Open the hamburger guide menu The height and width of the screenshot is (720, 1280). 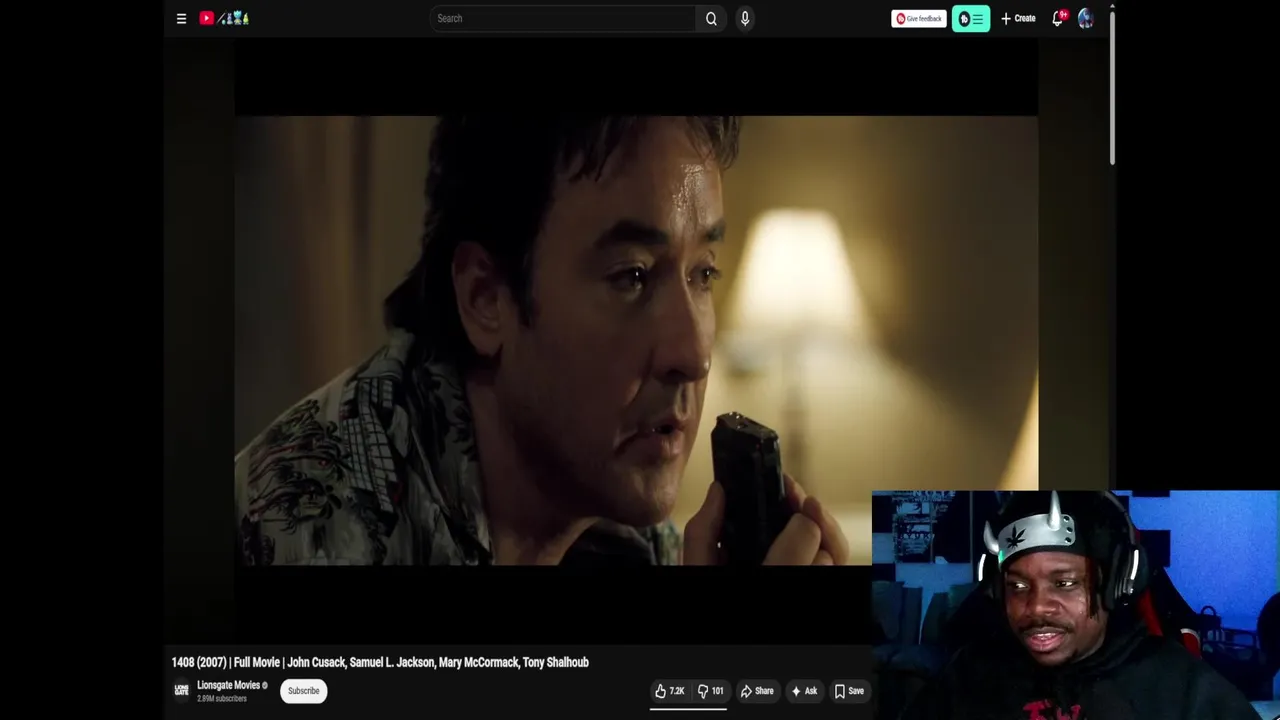[x=181, y=18]
